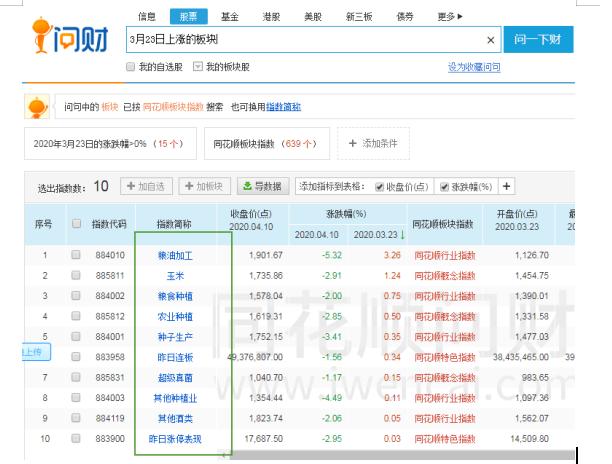Switch to the 美股 tab
This screenshot has height=464, width=612.
point(313,16)
